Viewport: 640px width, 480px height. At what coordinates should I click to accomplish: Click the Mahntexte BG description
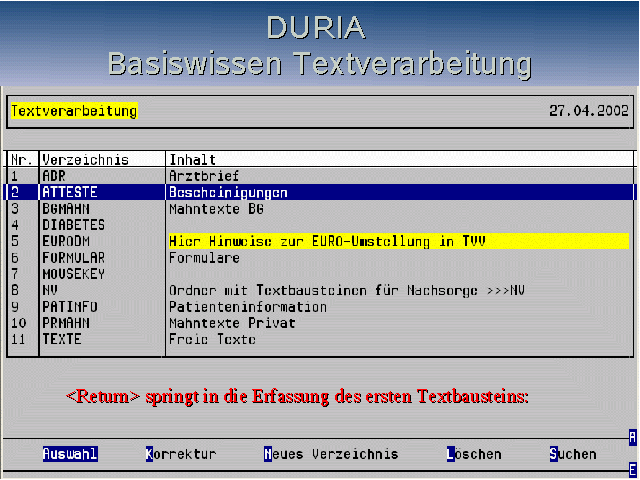tap(216, 209)
